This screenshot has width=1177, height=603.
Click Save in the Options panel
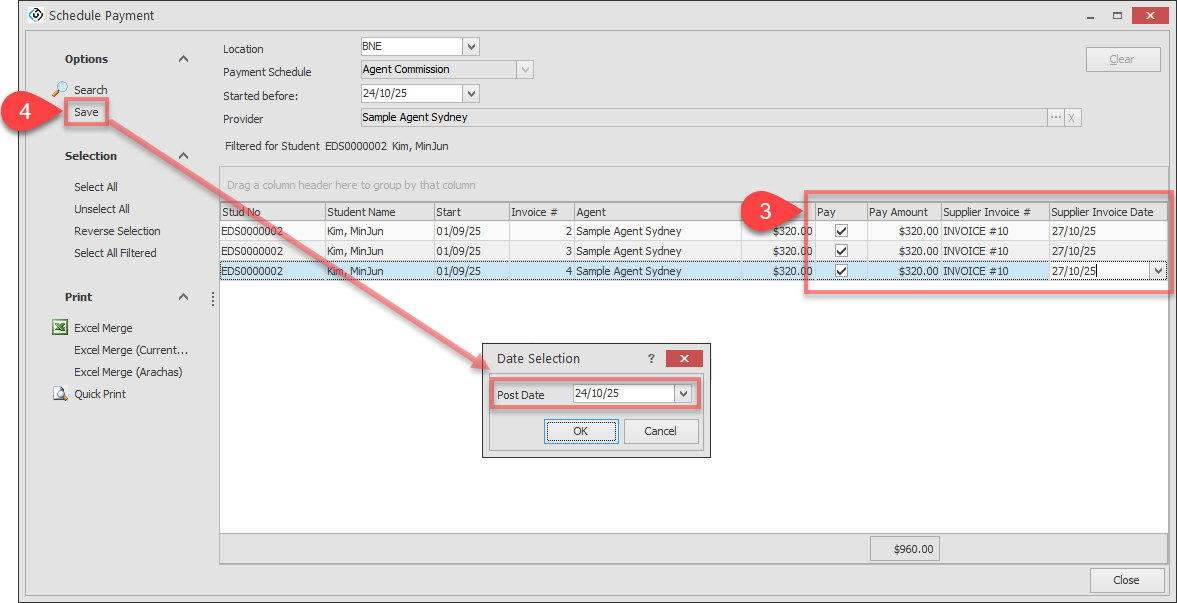coord(86,112)
